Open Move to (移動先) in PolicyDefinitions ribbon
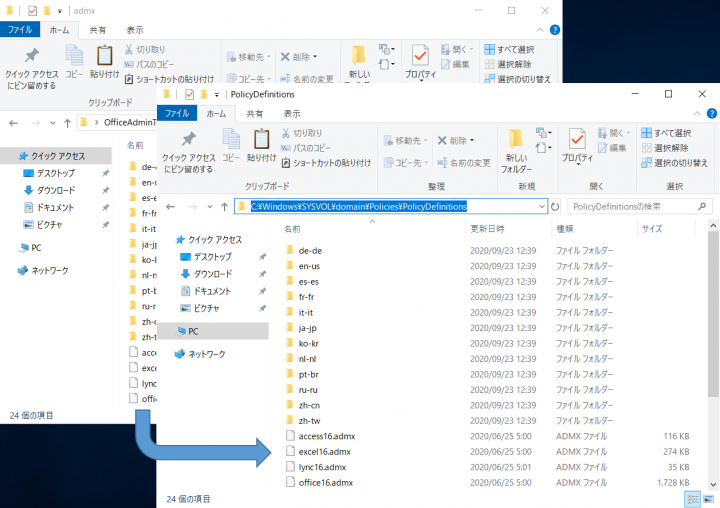 tap(405, 141)
